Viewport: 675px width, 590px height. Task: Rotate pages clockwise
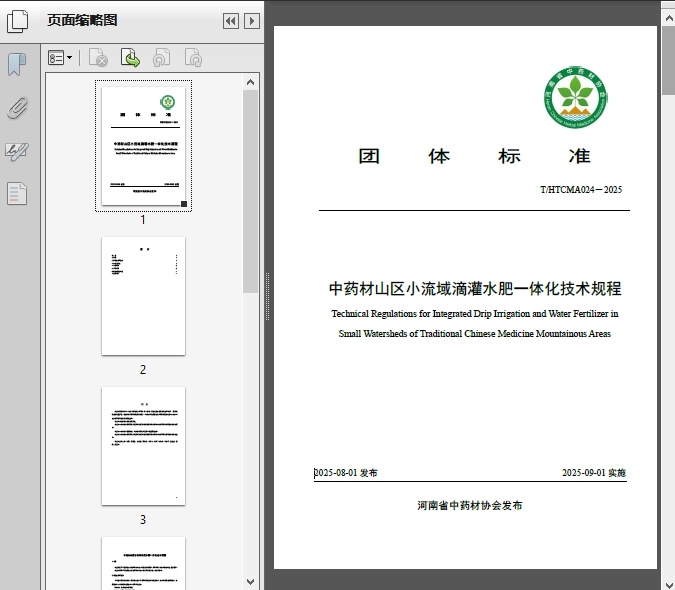[x=193, y=59]
